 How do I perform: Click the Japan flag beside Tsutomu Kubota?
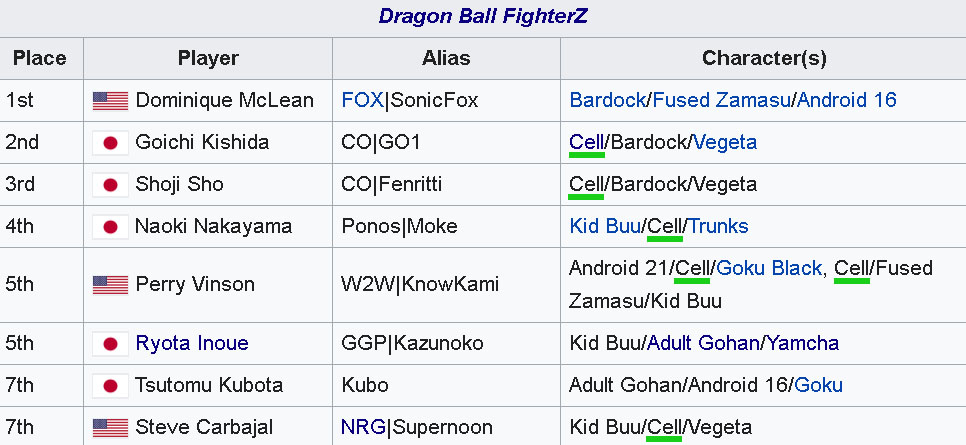(x=110, y=386)
